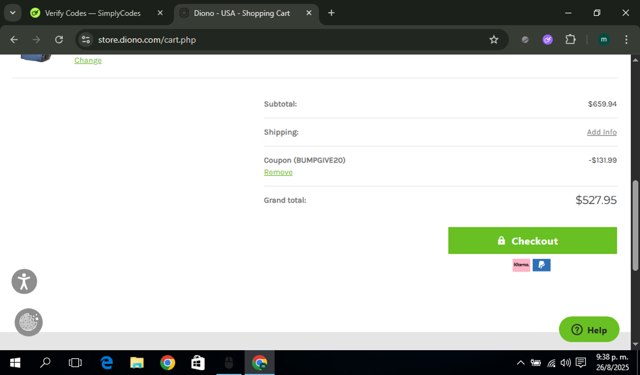Viewport: 640px width, 375px height.
Task: Open the dark mouse app taskbar icon
Action: 229,362
